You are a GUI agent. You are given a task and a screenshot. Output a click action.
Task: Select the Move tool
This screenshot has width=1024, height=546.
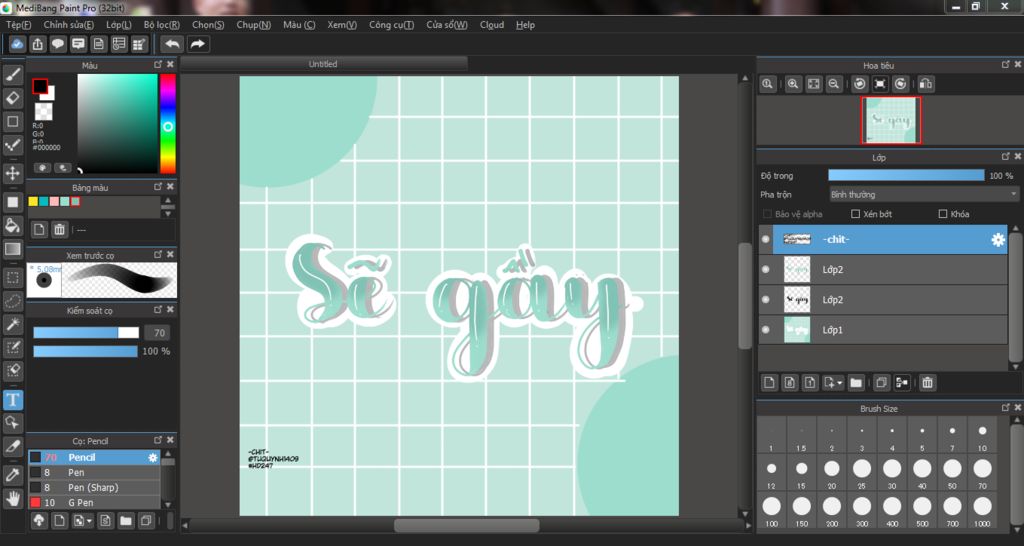[x=13, y=173]
